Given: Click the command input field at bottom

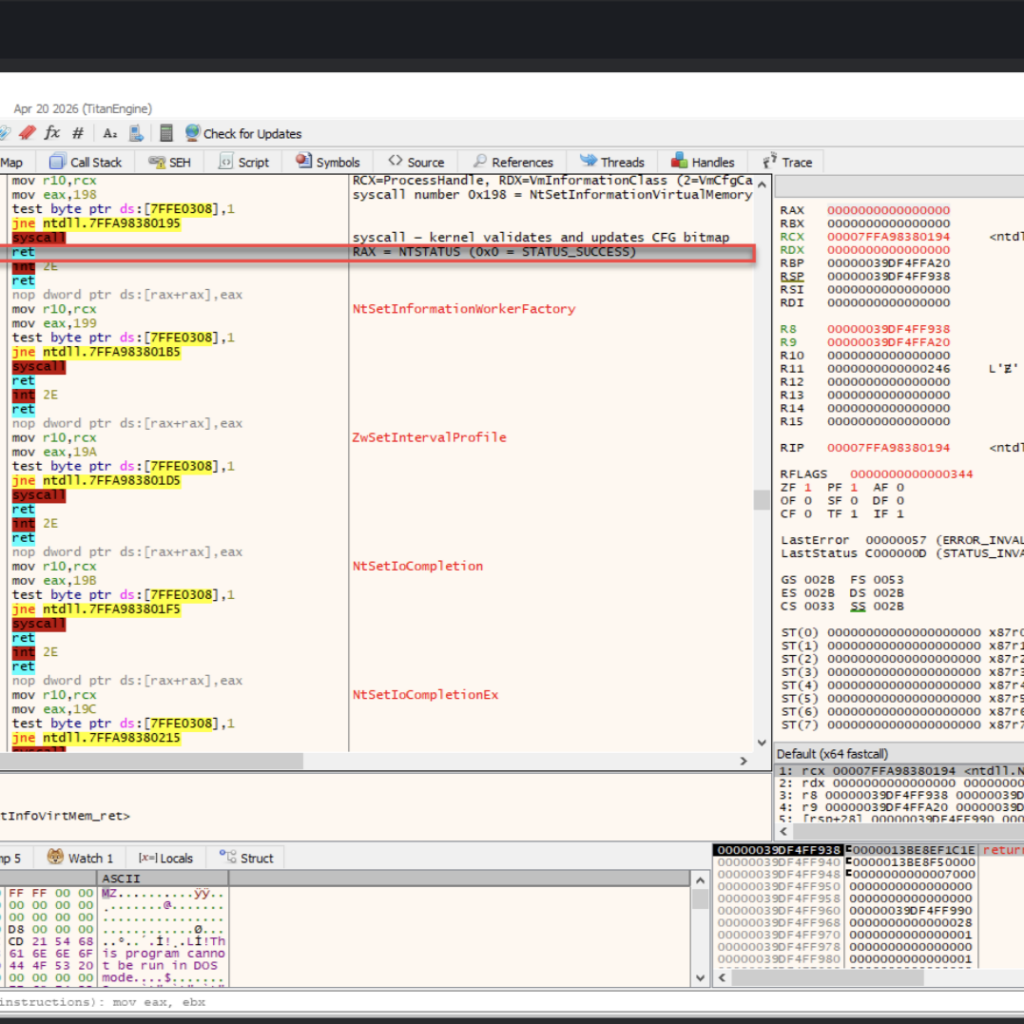Looking at the screenshot, I should coord(512,1001).
